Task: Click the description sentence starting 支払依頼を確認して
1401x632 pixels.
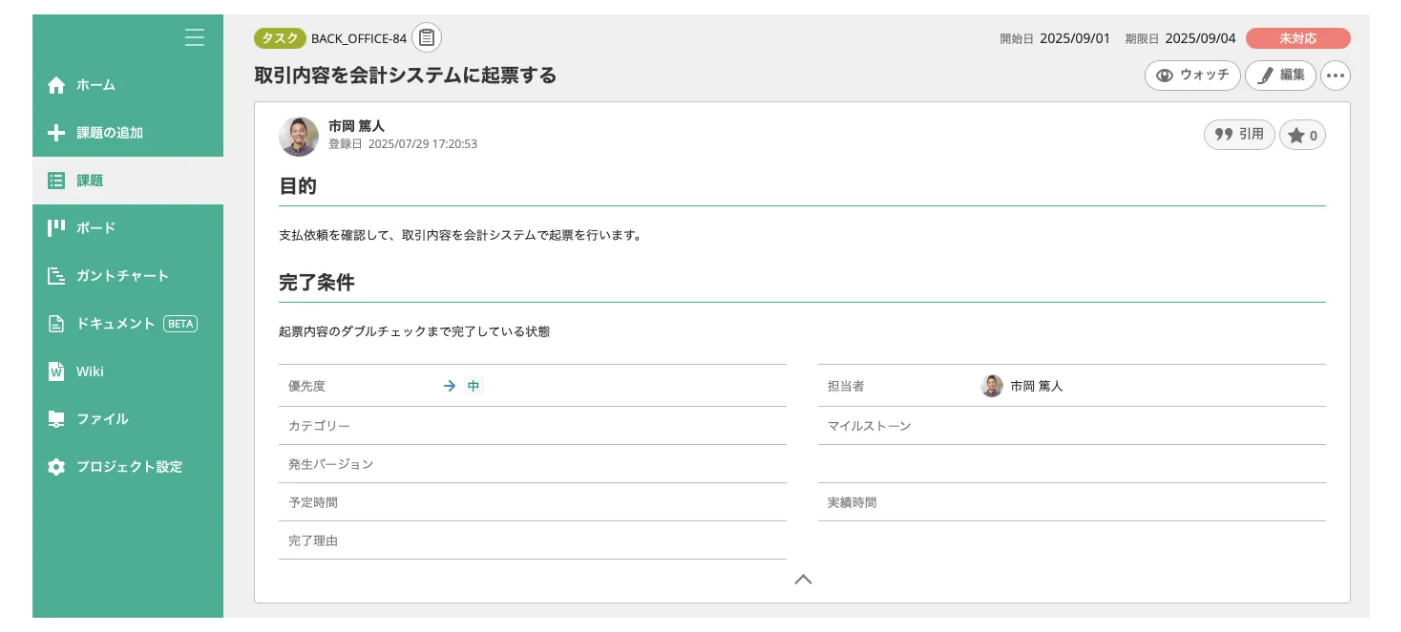Action: click(460, 236)
